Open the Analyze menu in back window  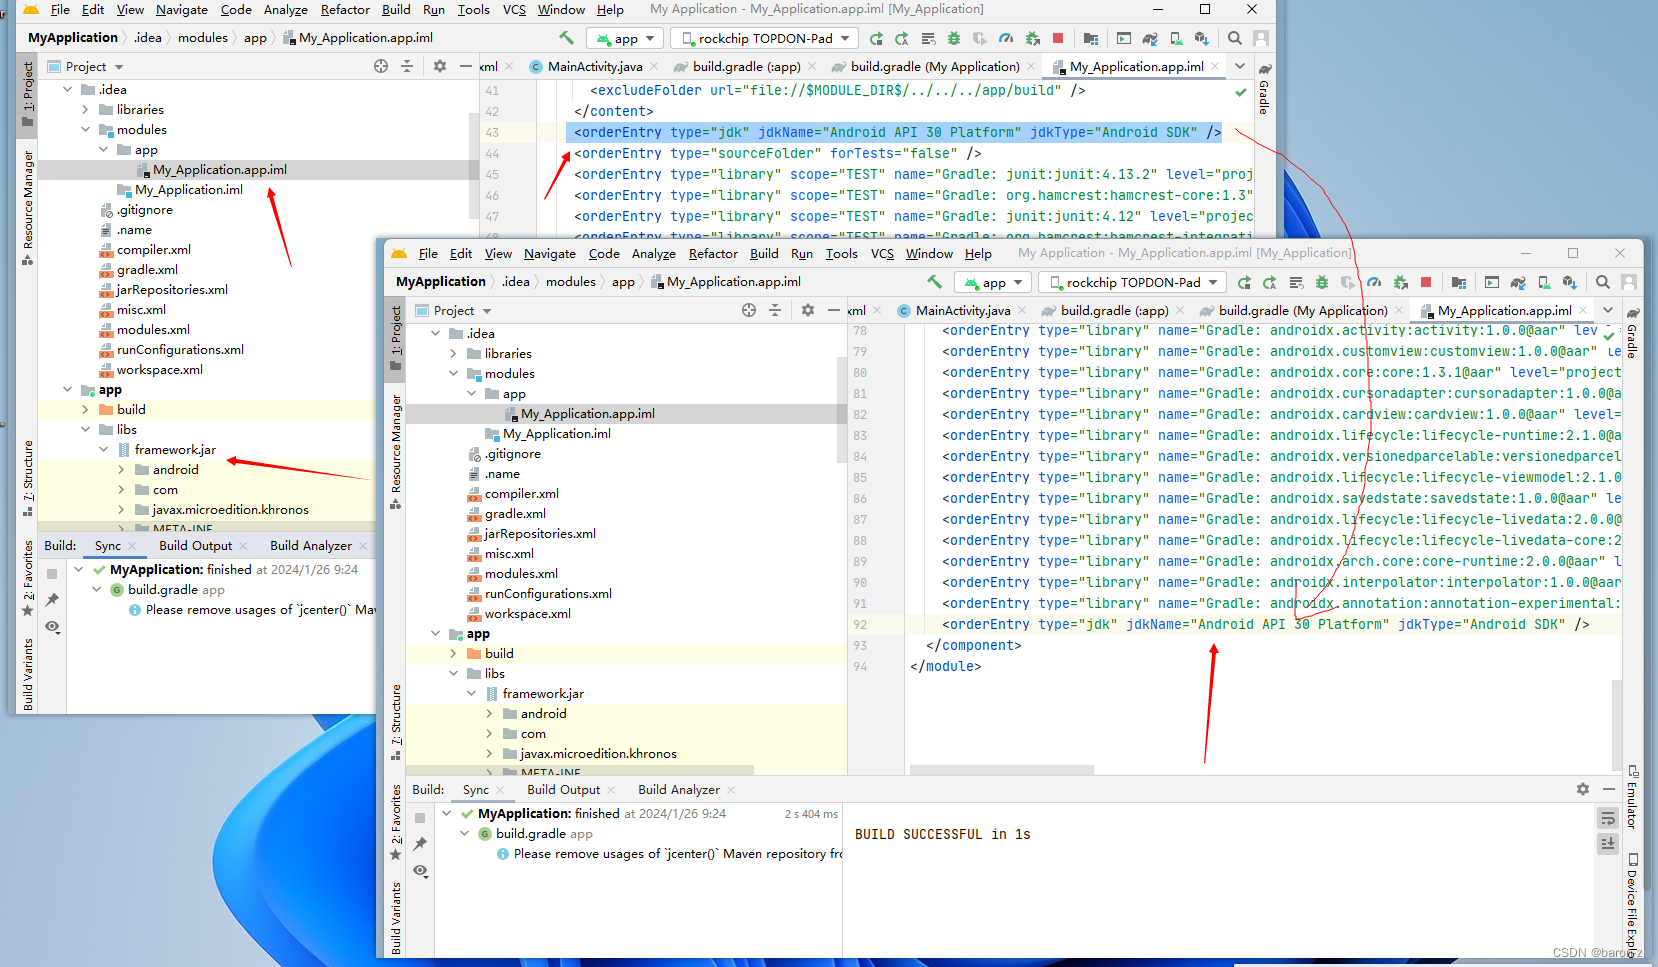(x=286, y=10)
